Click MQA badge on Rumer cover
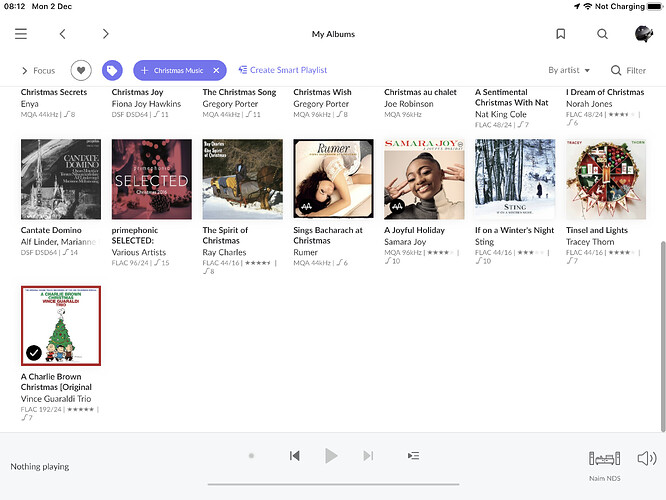This screenshot has width=666, height=500. pos(306,206)
